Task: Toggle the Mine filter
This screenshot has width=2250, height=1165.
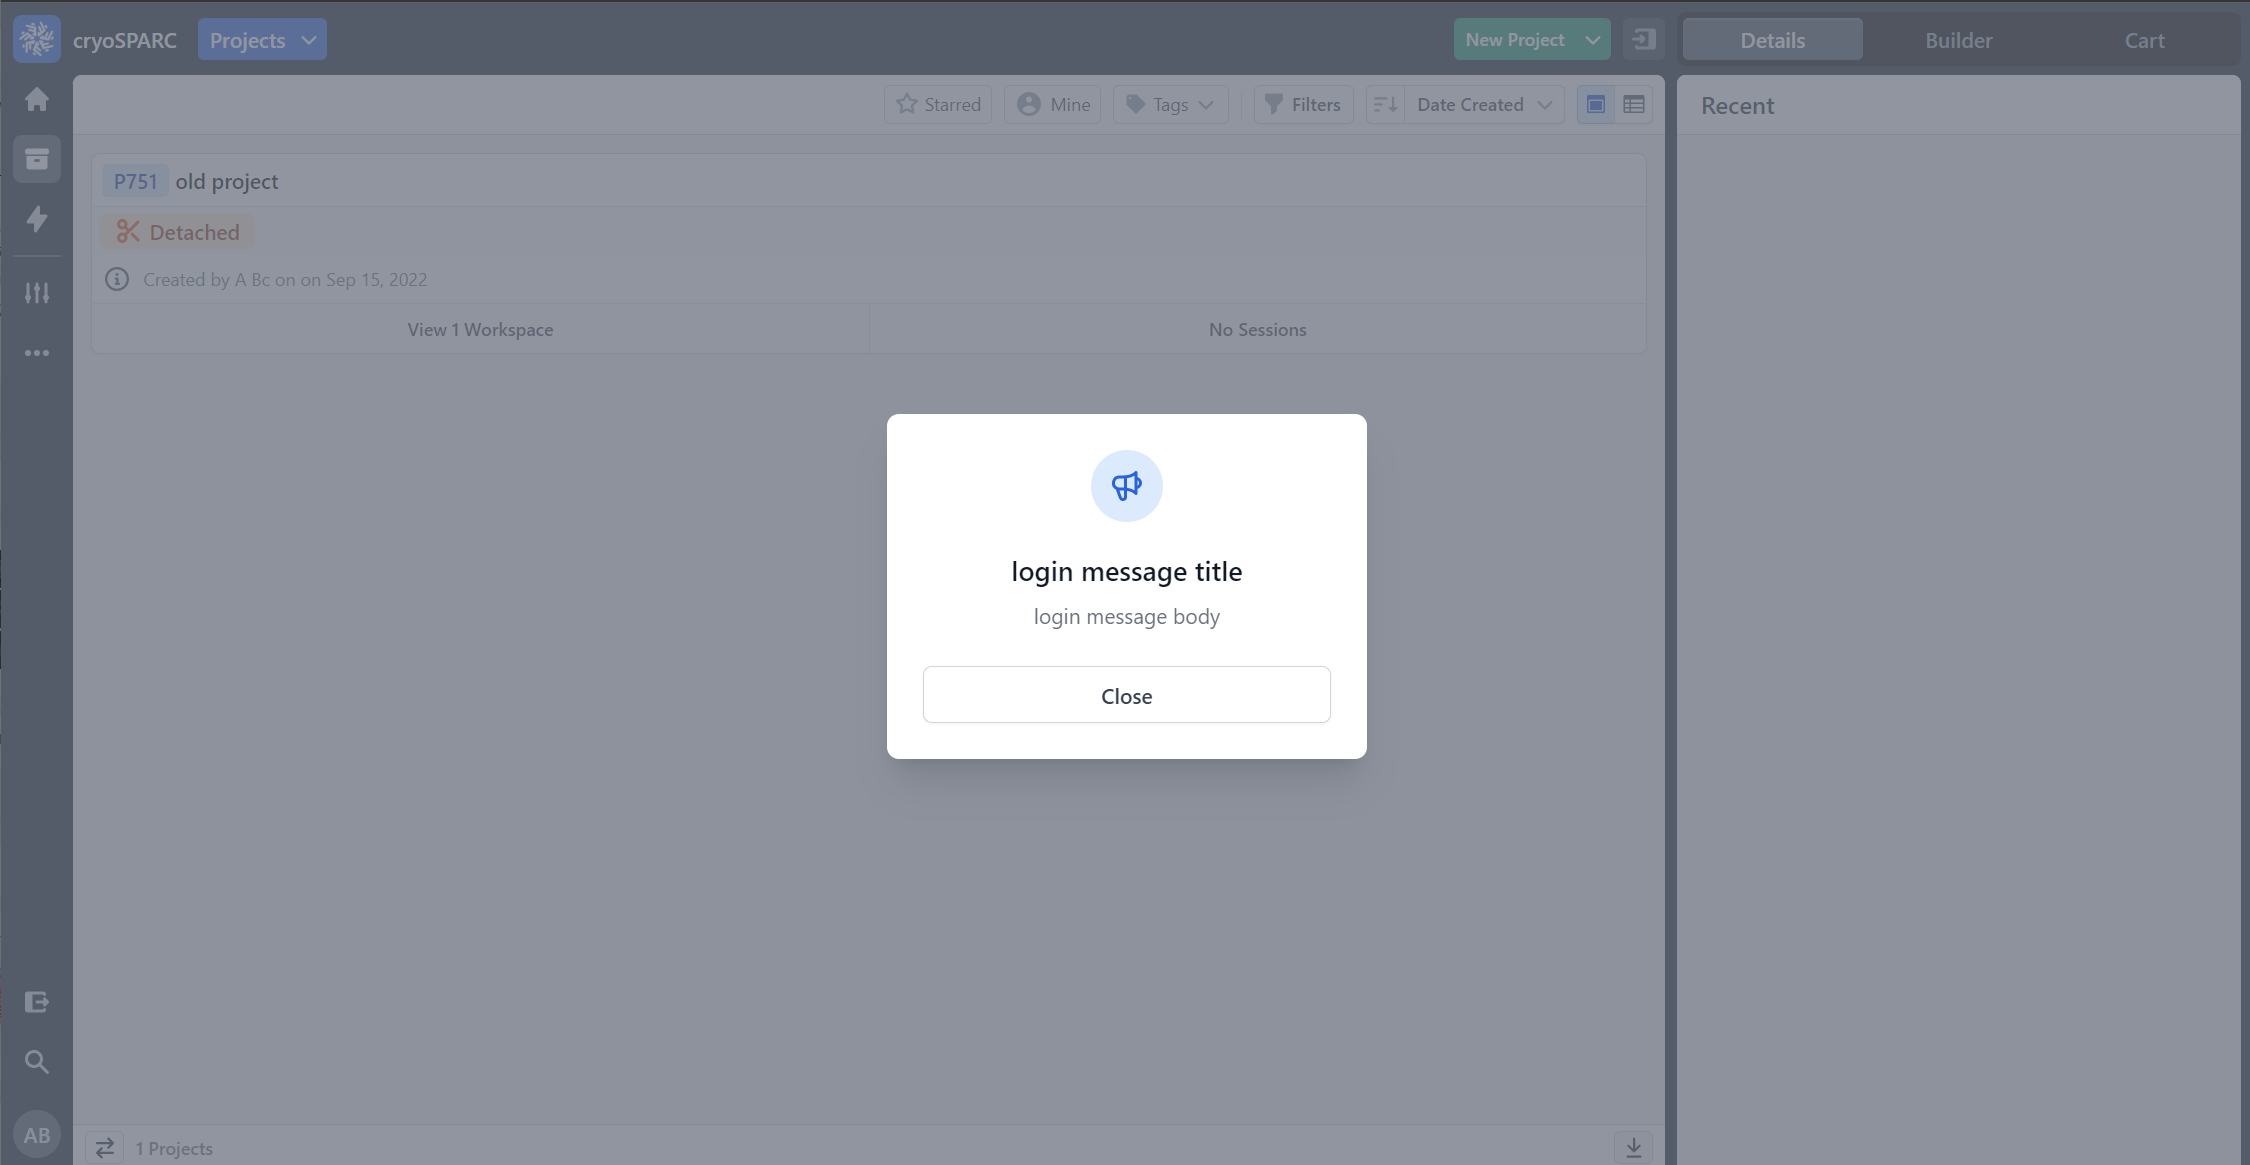Action: pos(1052,104)
